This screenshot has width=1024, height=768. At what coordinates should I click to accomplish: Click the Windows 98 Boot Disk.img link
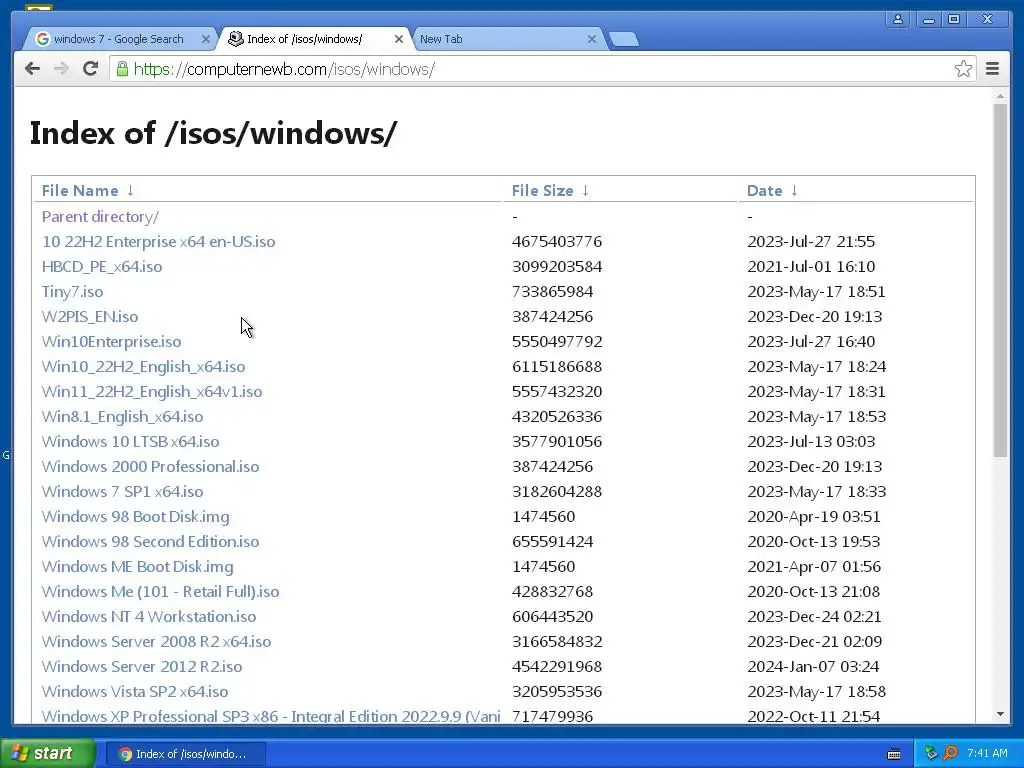[135, 517]
